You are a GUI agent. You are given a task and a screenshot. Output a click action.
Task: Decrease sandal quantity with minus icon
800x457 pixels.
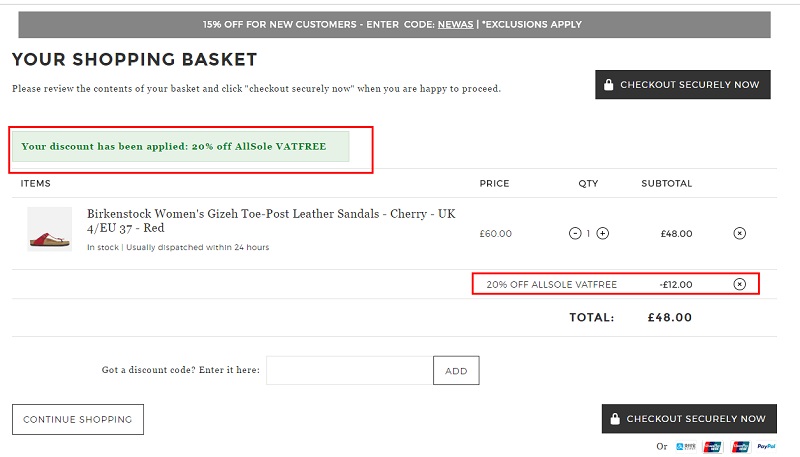click(575, 234)
